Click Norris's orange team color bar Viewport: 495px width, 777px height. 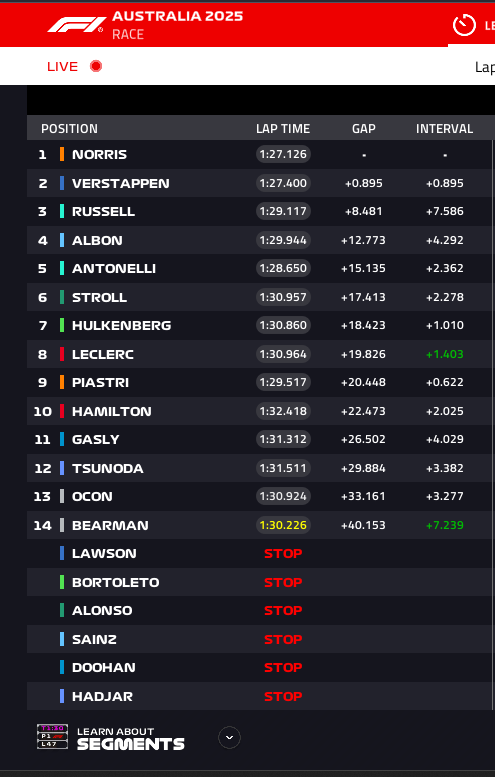pos(62,154)
